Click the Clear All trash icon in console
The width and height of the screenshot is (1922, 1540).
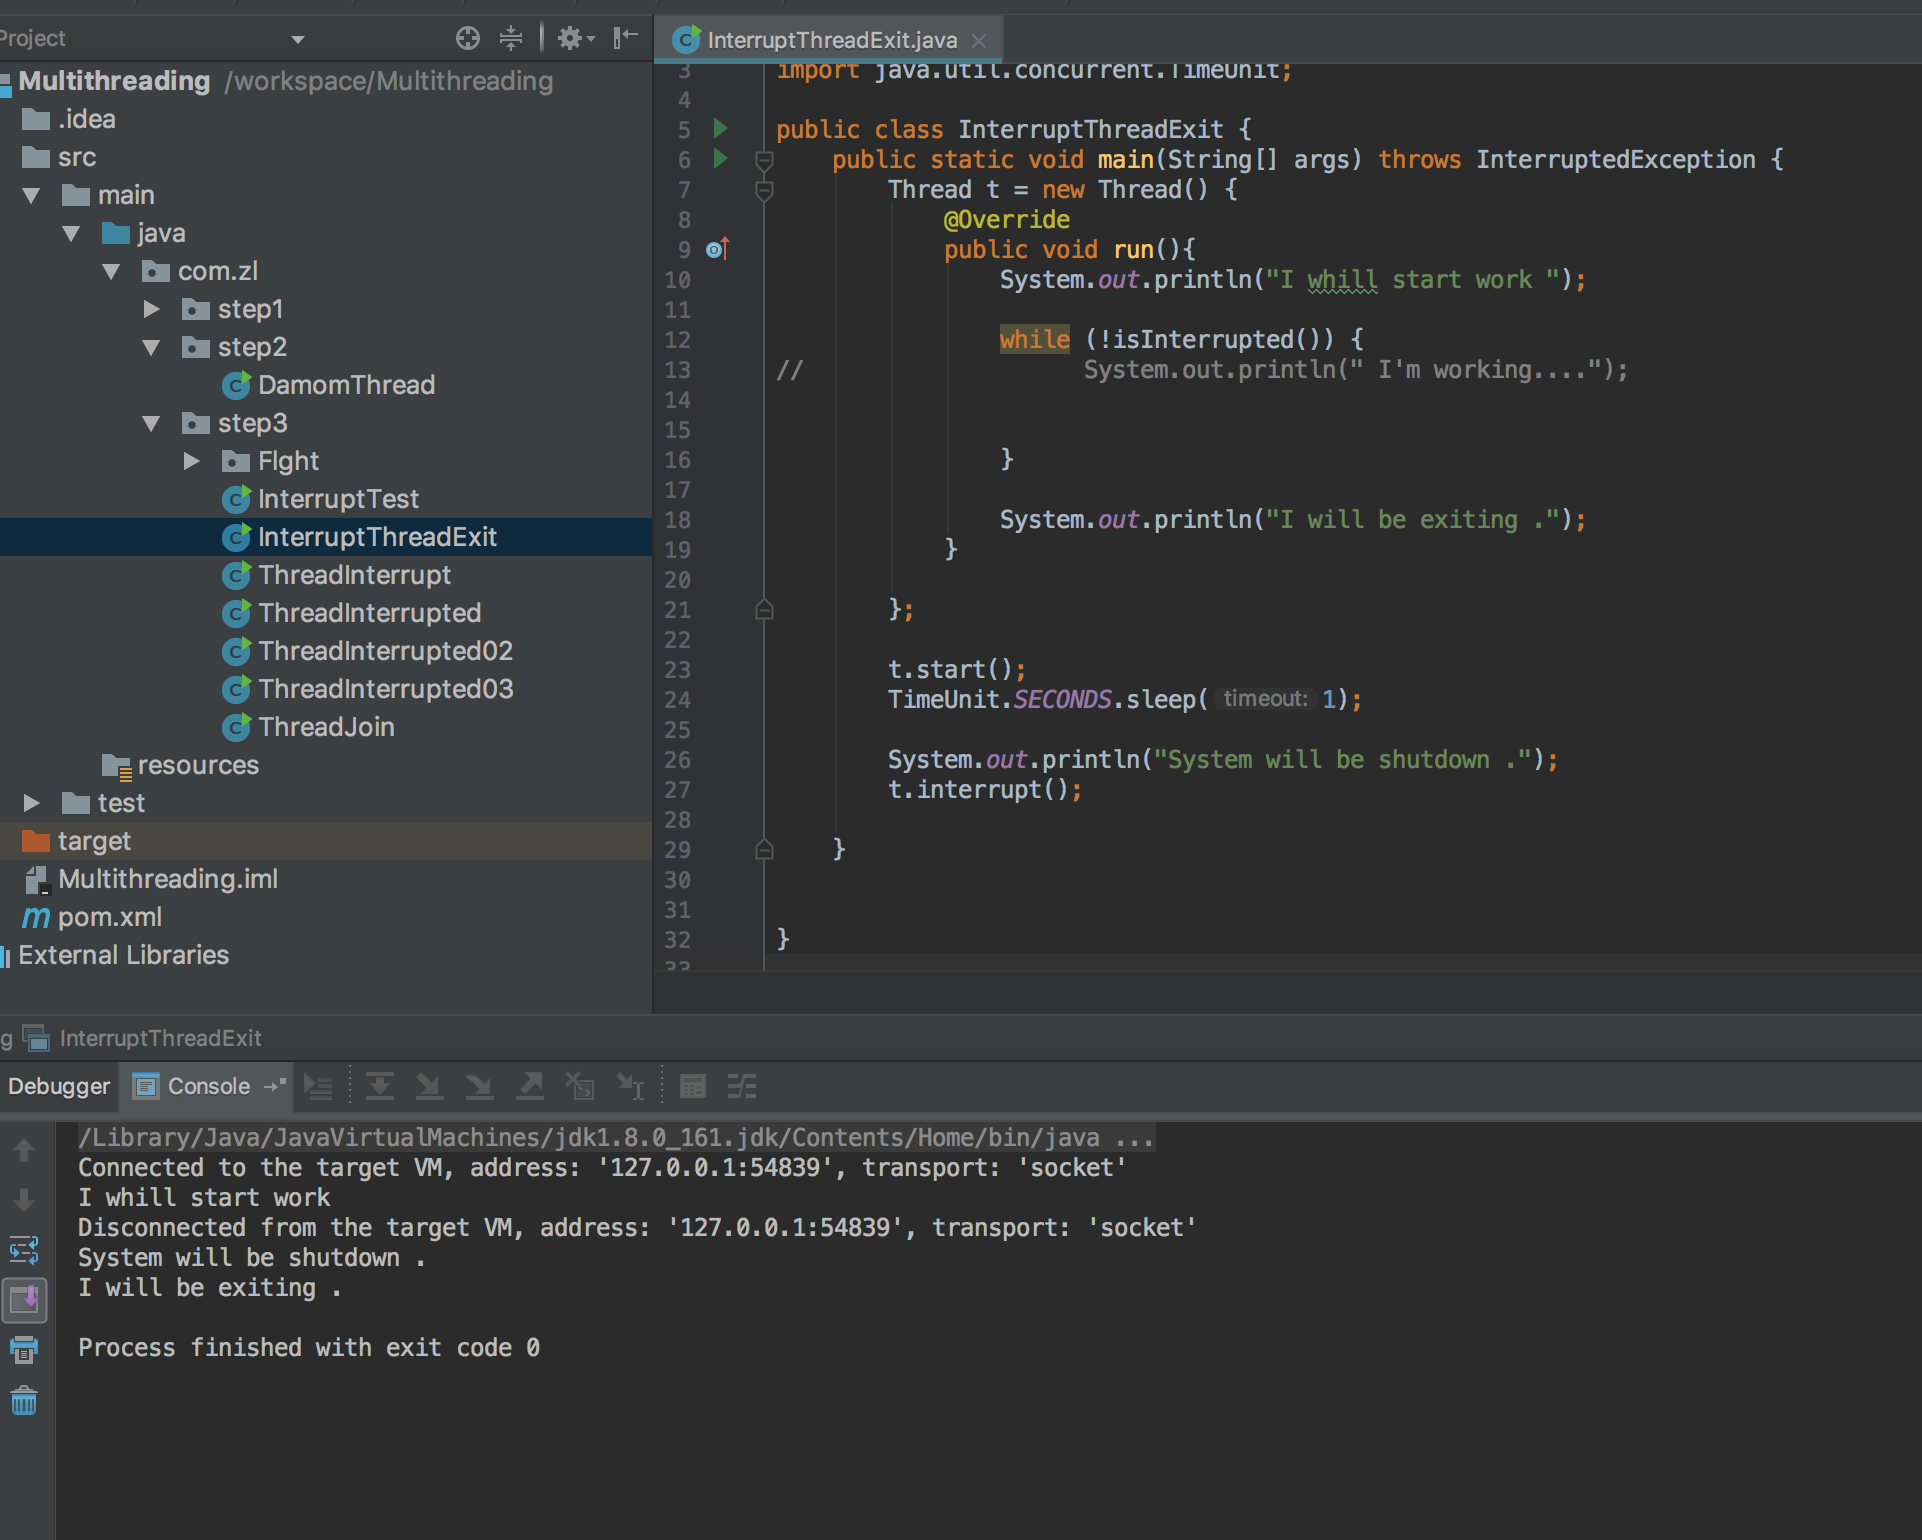[24, 1401]
